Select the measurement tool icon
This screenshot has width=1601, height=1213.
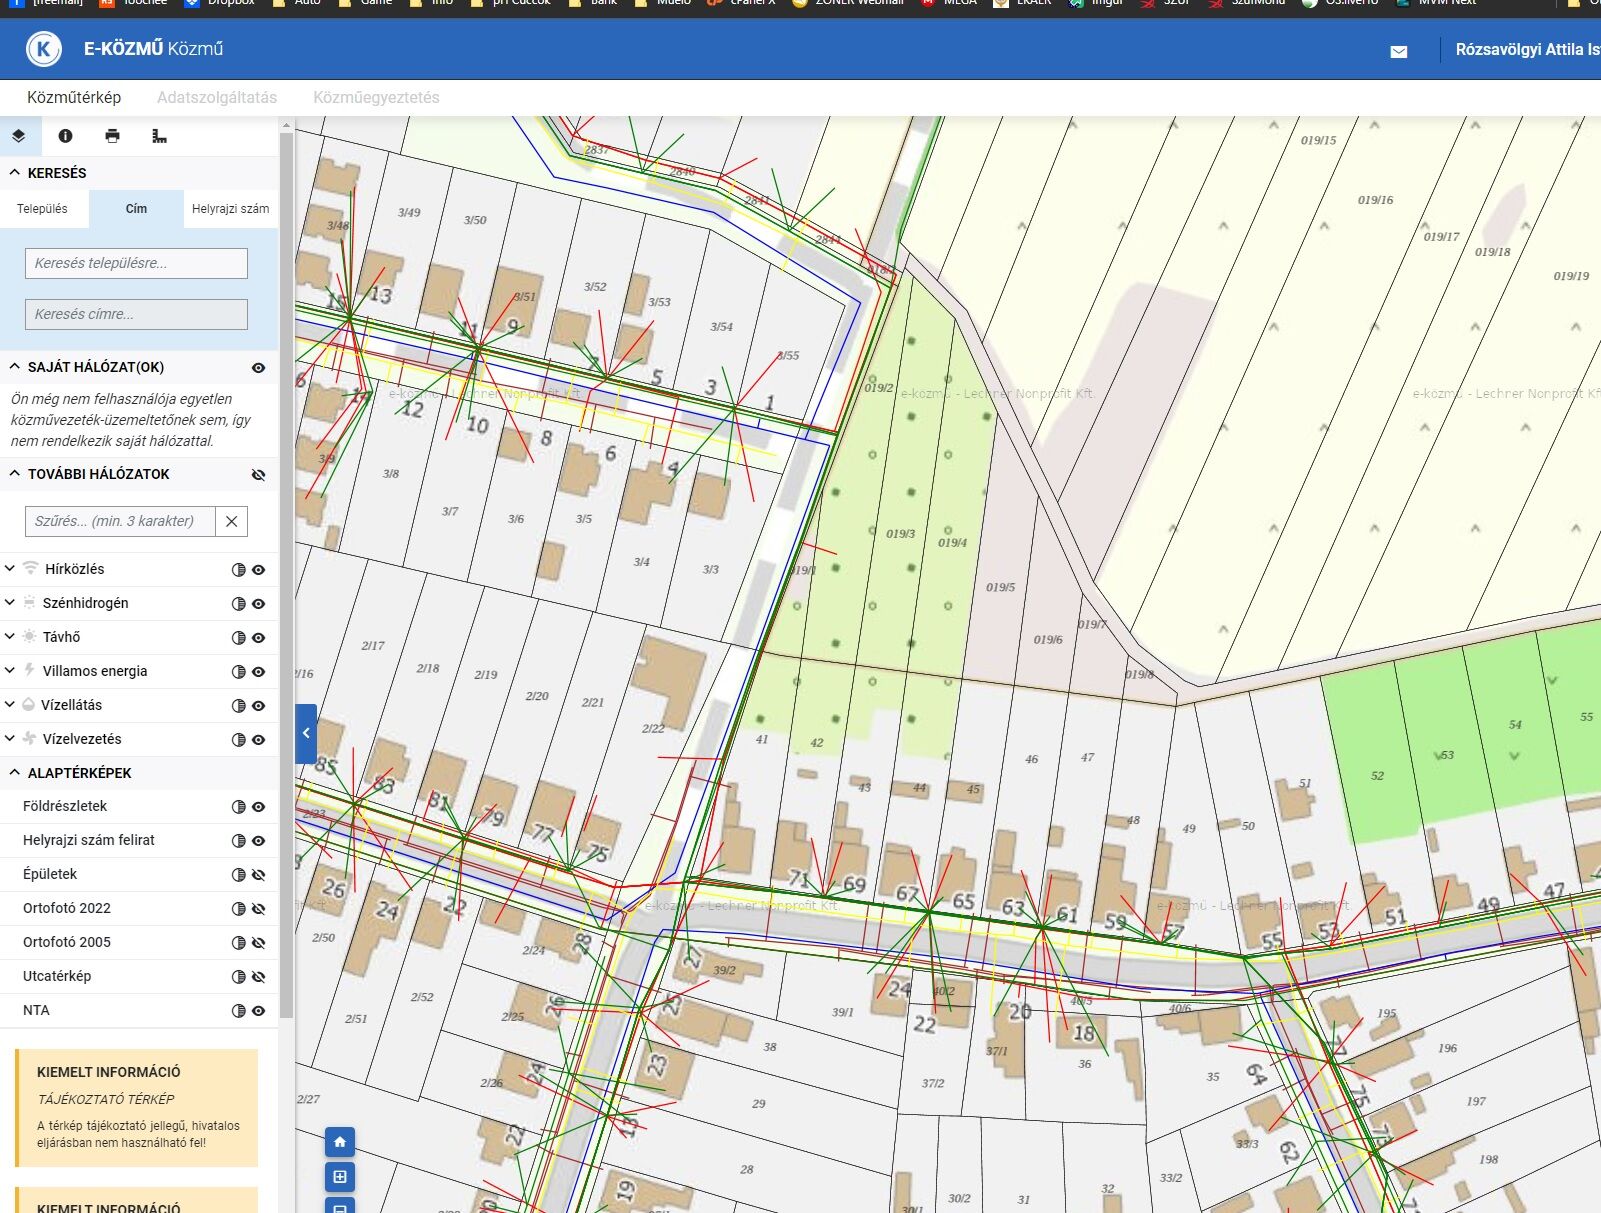159,136
